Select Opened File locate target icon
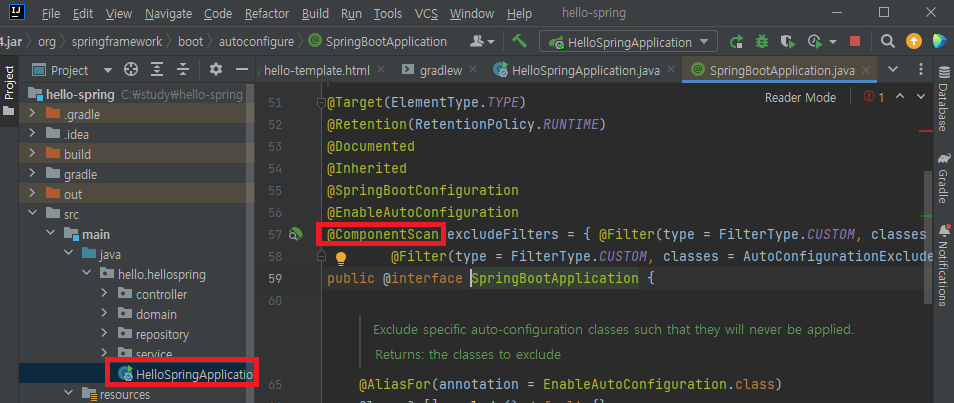The height and width of the screenshot is (403, 954). point(131,70)
